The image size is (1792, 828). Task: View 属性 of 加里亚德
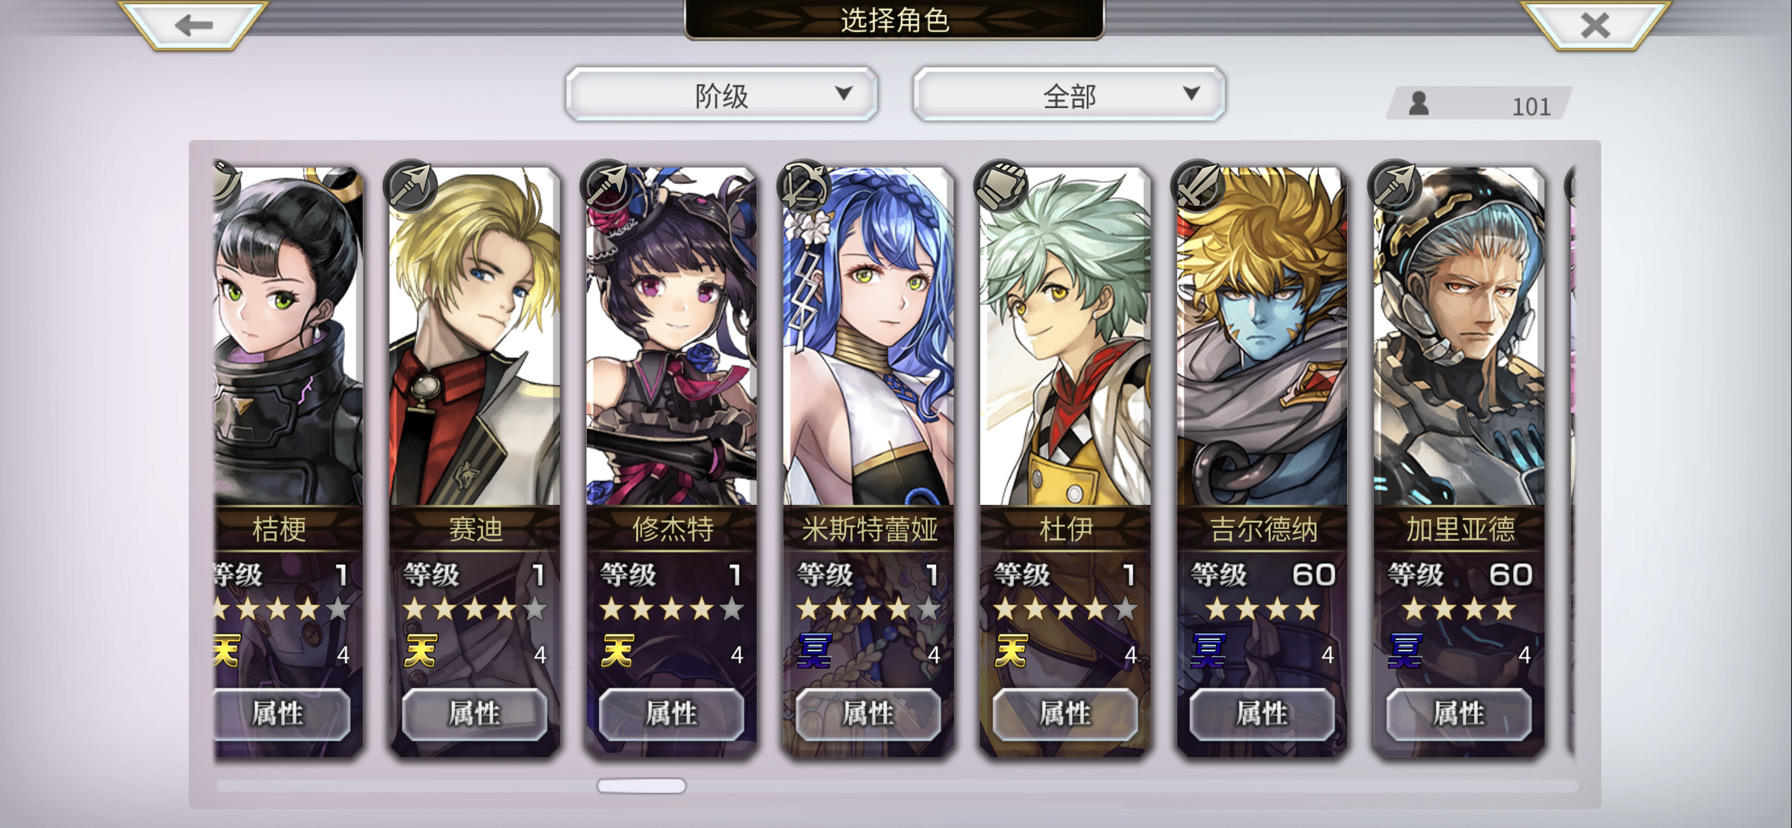click(x=1459, y=714)
